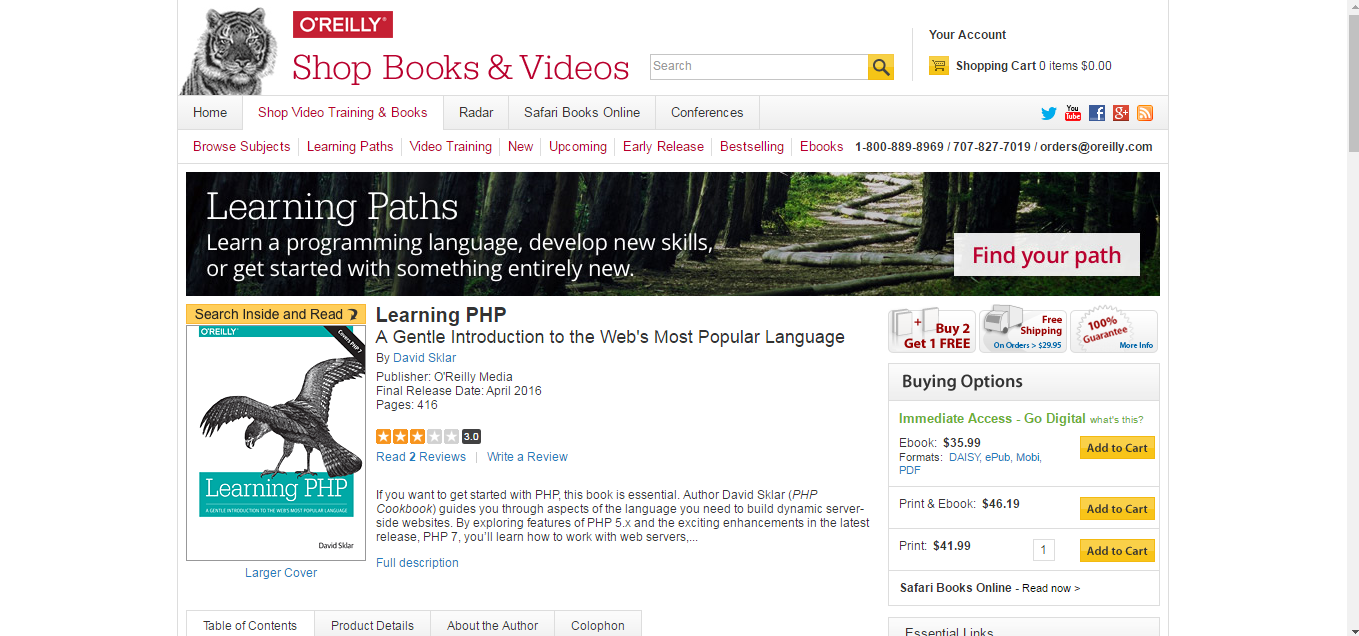The image size is (1359, 636).
Task: Click the print quantity field
Action: tap(1044, 550)
